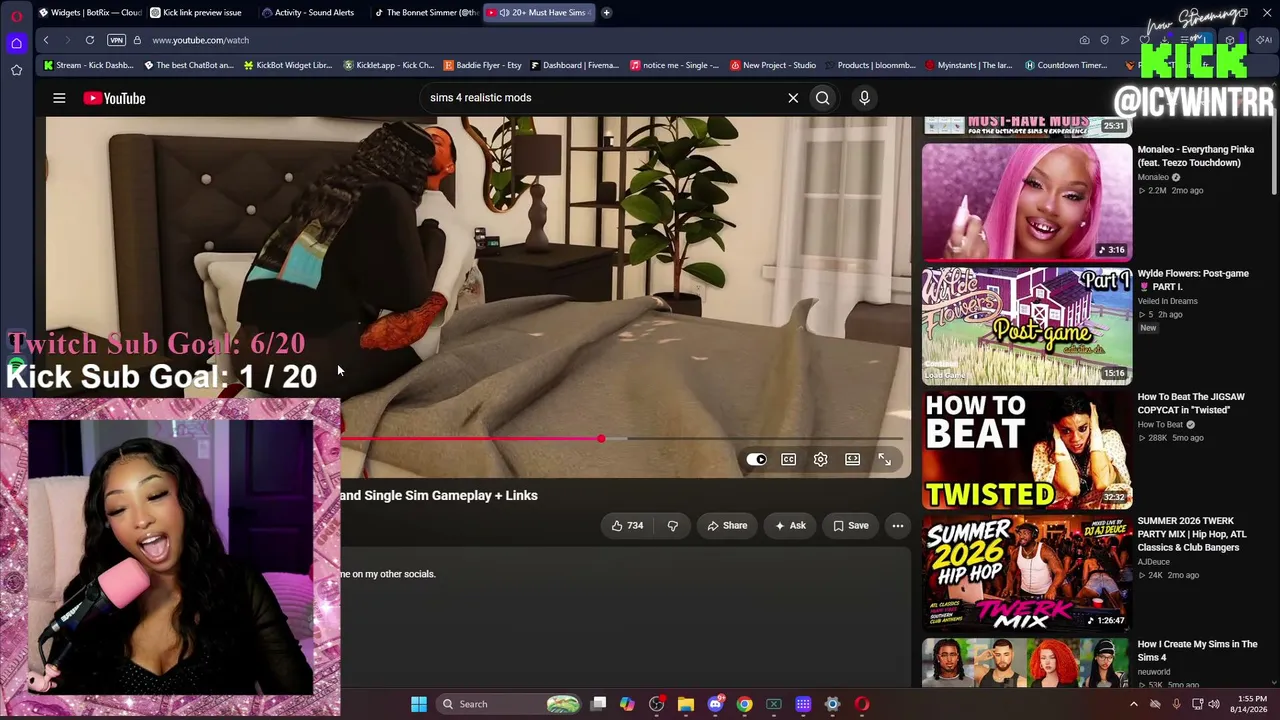Viewport: 1280px width, 720px height.
Task: Take snapshot with Opera camera icon
Action: 1084,40
